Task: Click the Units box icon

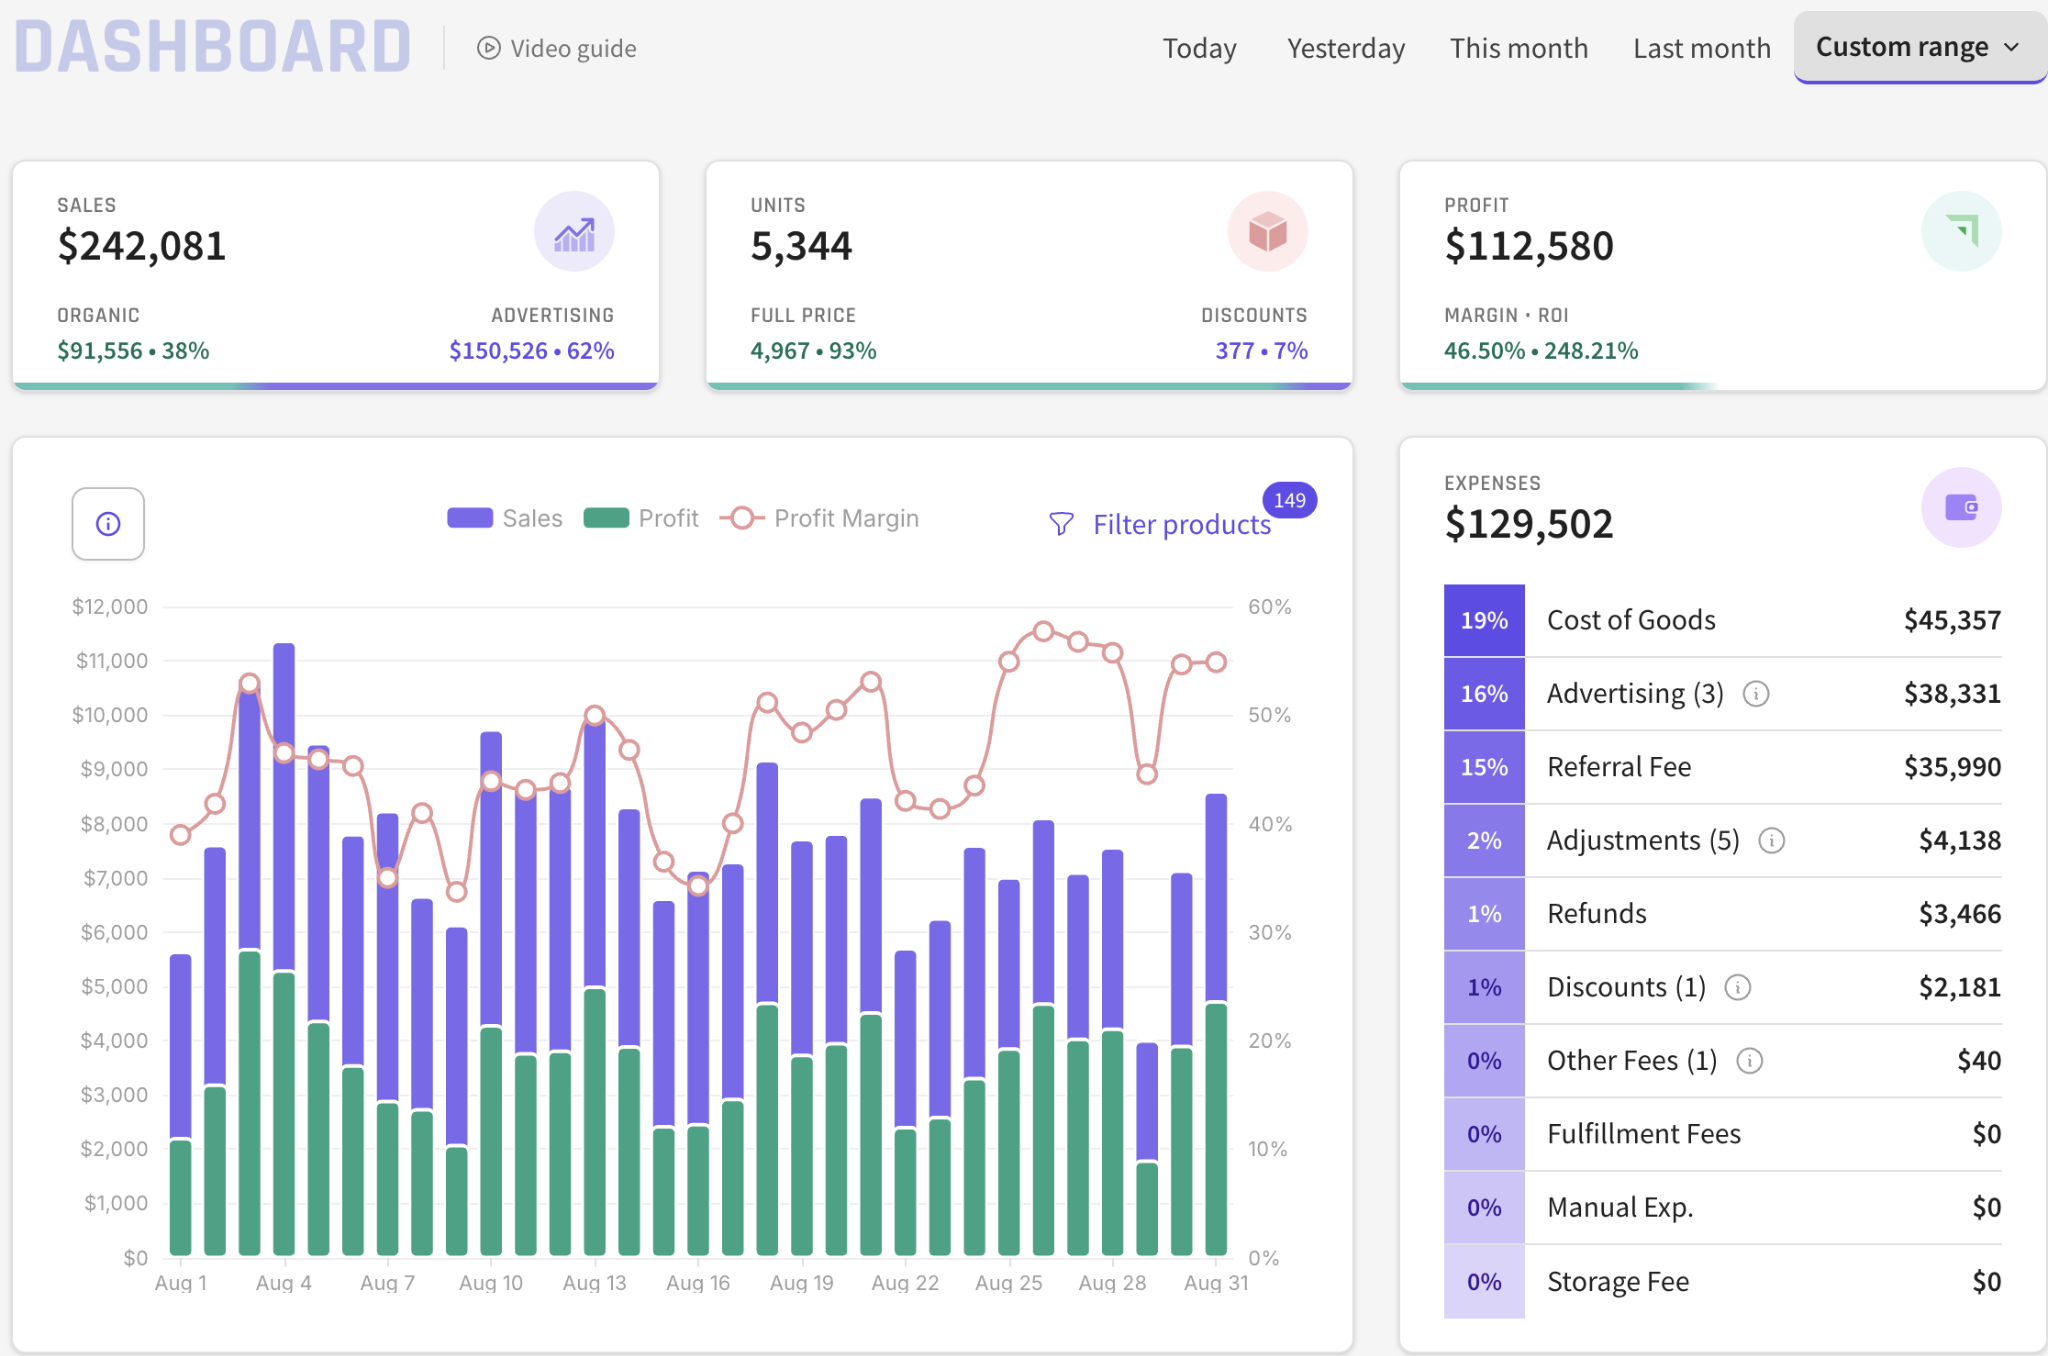Action: click(1267, 232)
